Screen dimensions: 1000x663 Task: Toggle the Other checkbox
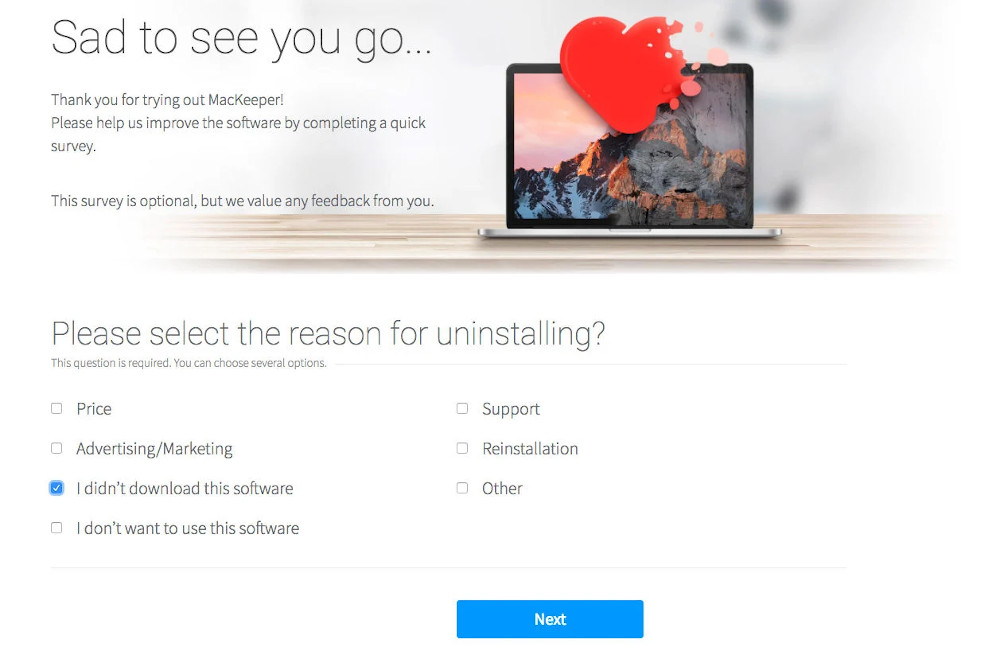pyautogui.click(x=462, y=488)
